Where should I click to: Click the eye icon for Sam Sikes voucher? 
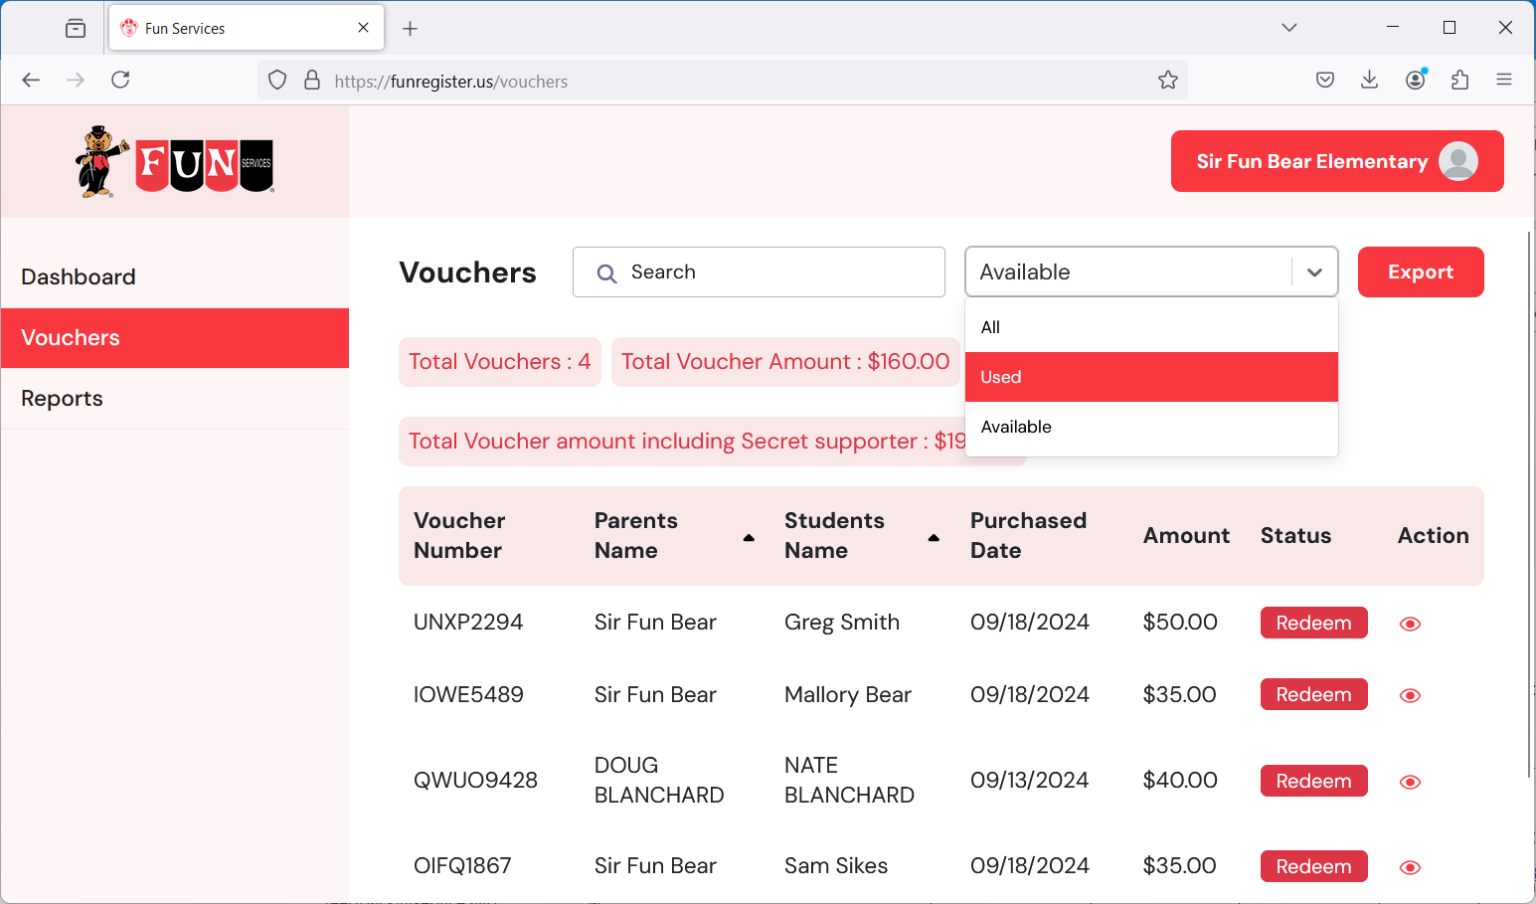pos(1410,866)
